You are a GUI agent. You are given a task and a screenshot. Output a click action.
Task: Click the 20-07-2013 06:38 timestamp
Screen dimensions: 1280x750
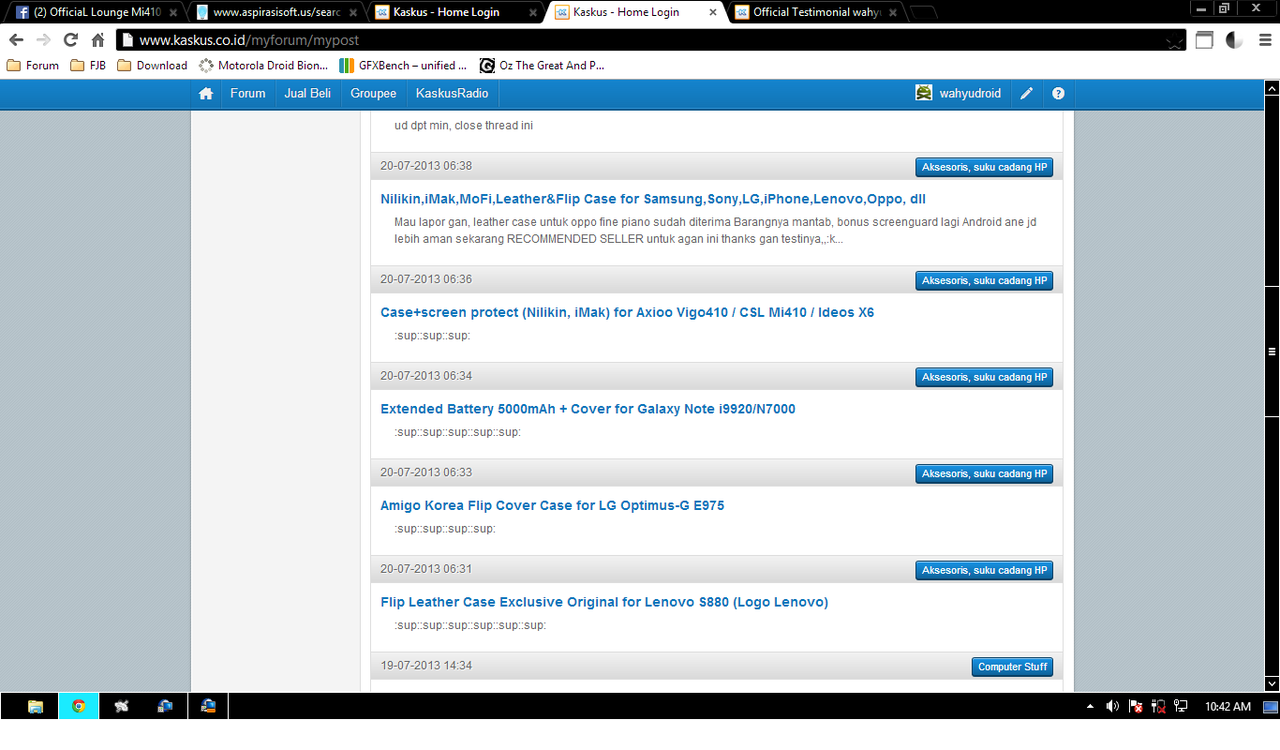point(426,166)
